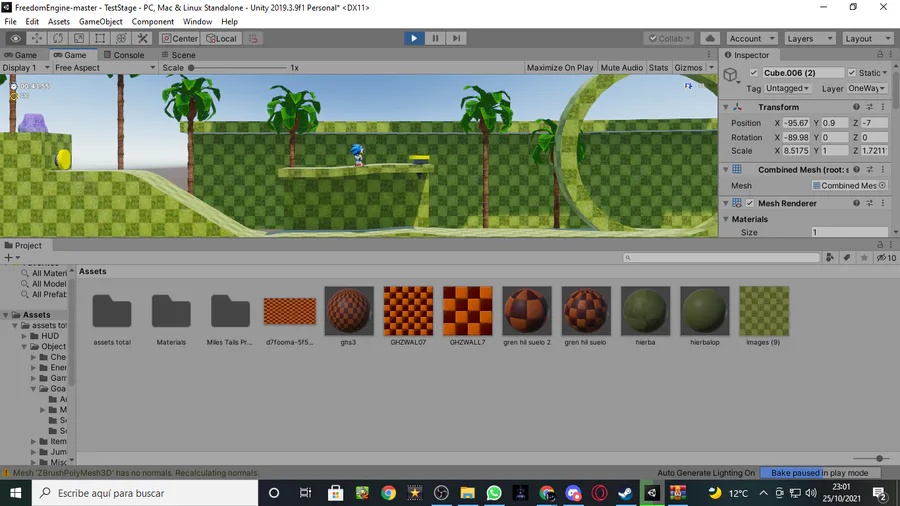Toggle the Cube.006 (2) active checkbox
Viewport: 900px width, 506px height.
[754, 73]
